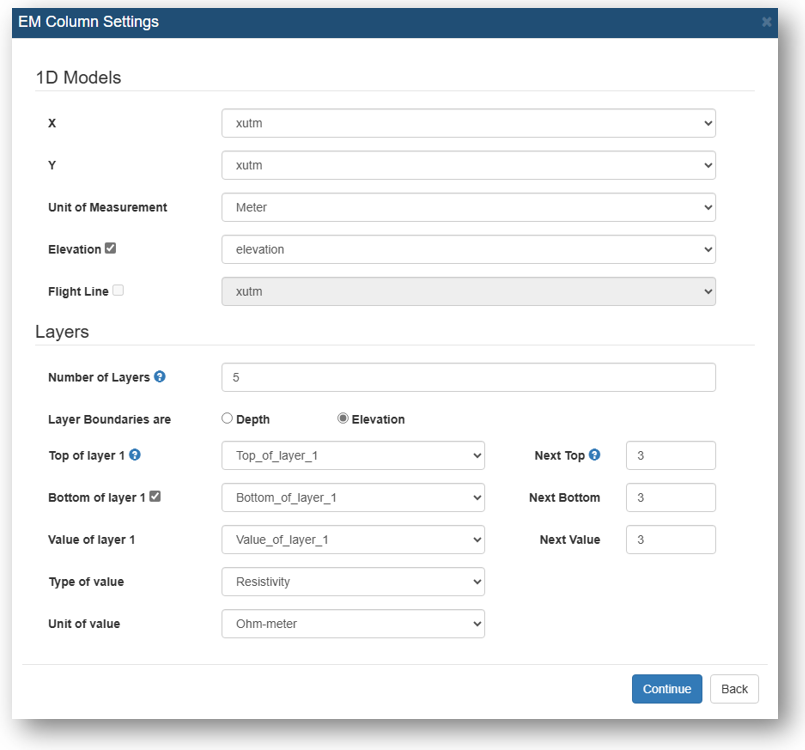
Task: Open the Value of layer 1 dropdown
Action: 353,540
